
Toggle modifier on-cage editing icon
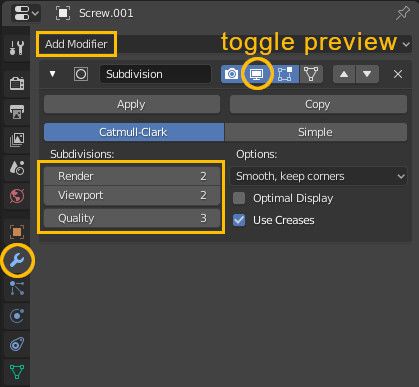(x=311, y=74)
